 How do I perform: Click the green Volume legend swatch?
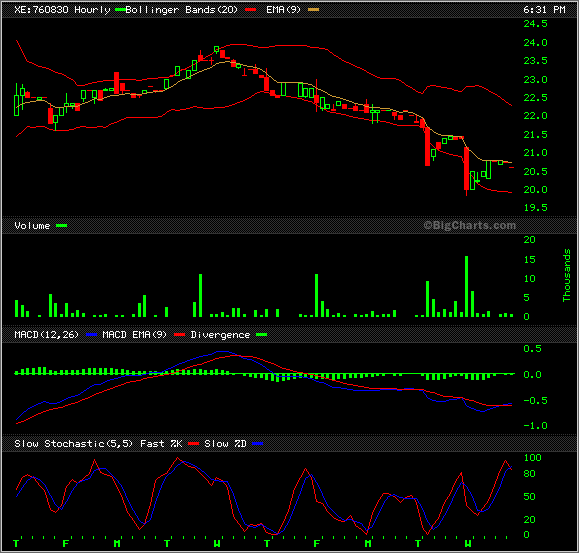pos(61,226)
